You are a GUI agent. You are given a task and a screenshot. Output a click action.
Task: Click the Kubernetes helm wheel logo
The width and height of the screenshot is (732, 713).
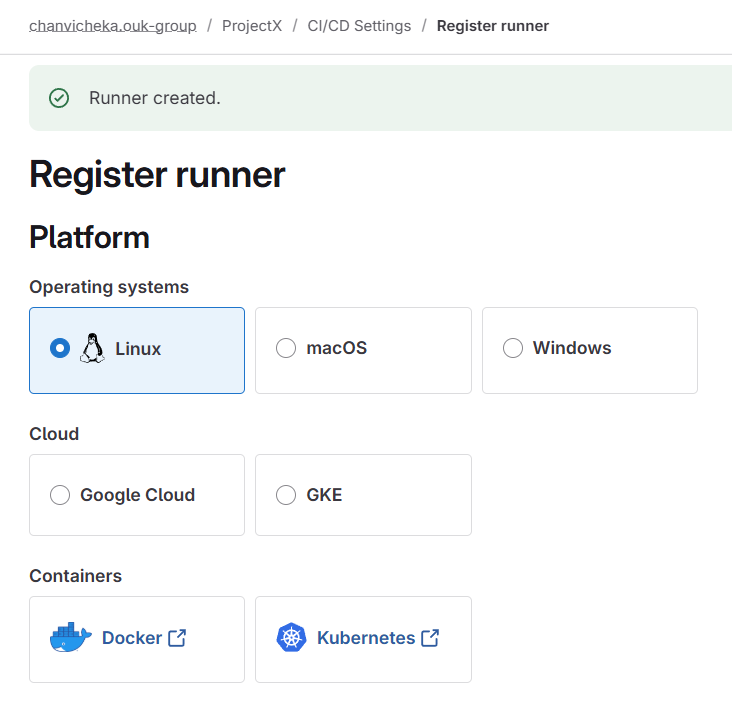tap(291, 638)
